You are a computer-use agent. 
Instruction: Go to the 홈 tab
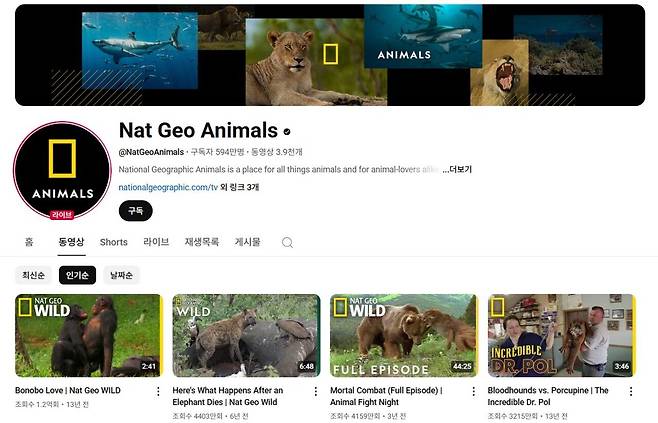point(29,242)
